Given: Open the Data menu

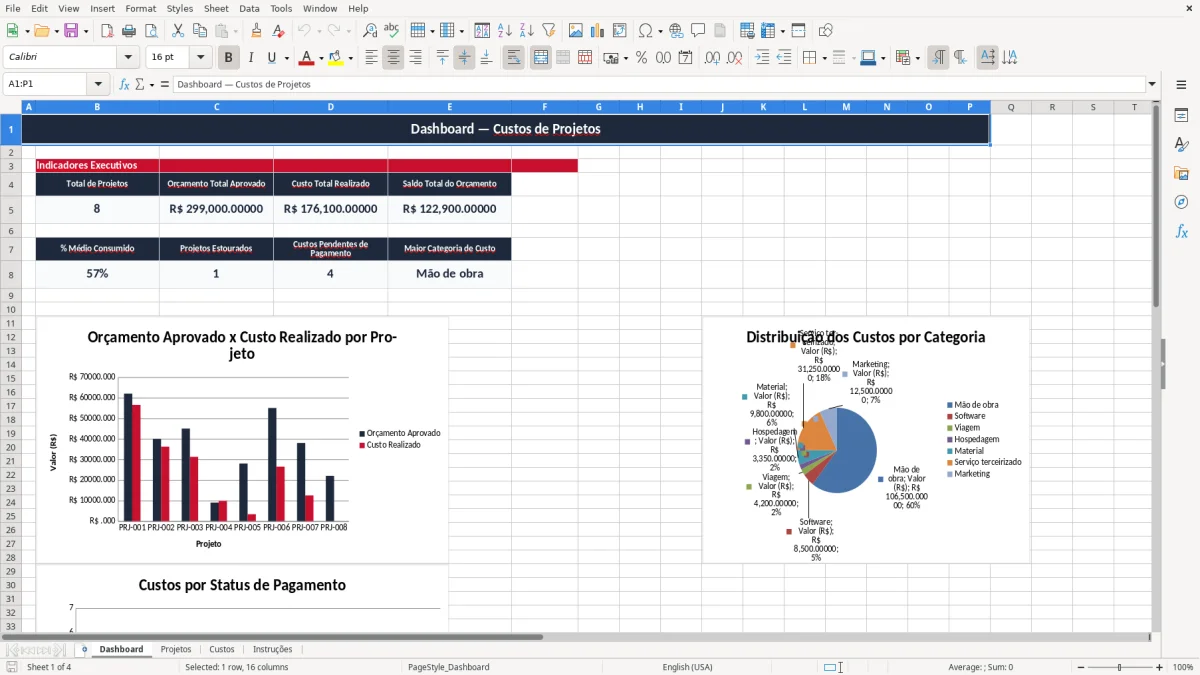Looking at the screenshot, I should [249, 8].
